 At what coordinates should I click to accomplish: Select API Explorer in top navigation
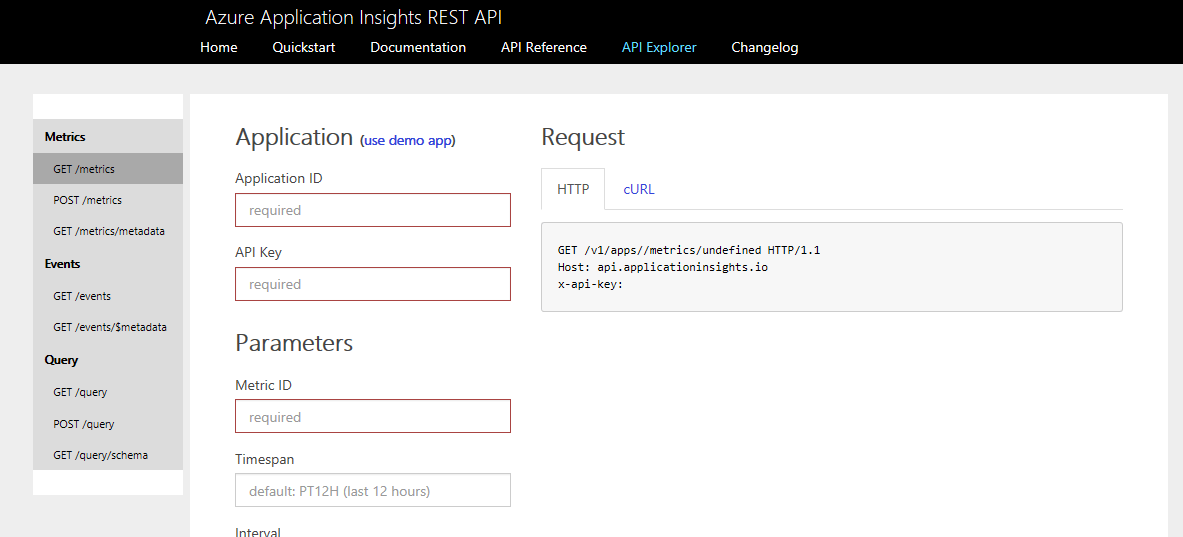[659, 47]
